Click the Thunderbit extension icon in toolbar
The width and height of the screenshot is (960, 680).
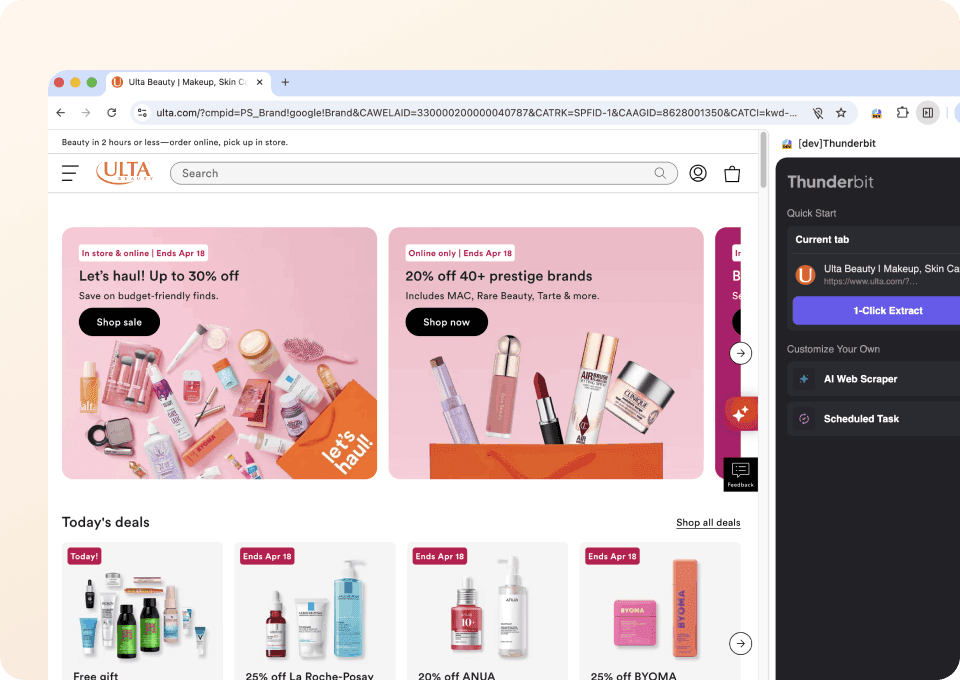point(876,112)
